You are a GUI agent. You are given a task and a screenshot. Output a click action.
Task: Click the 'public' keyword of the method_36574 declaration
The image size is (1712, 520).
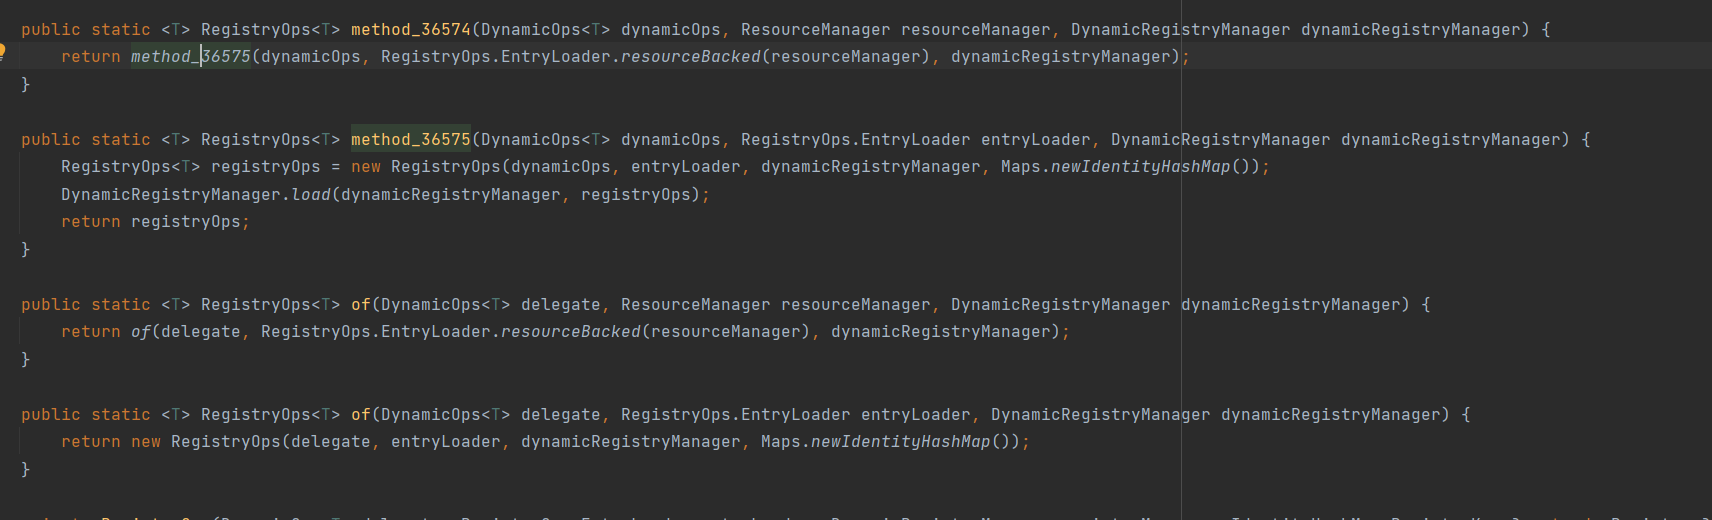click(x=51, y=30)
